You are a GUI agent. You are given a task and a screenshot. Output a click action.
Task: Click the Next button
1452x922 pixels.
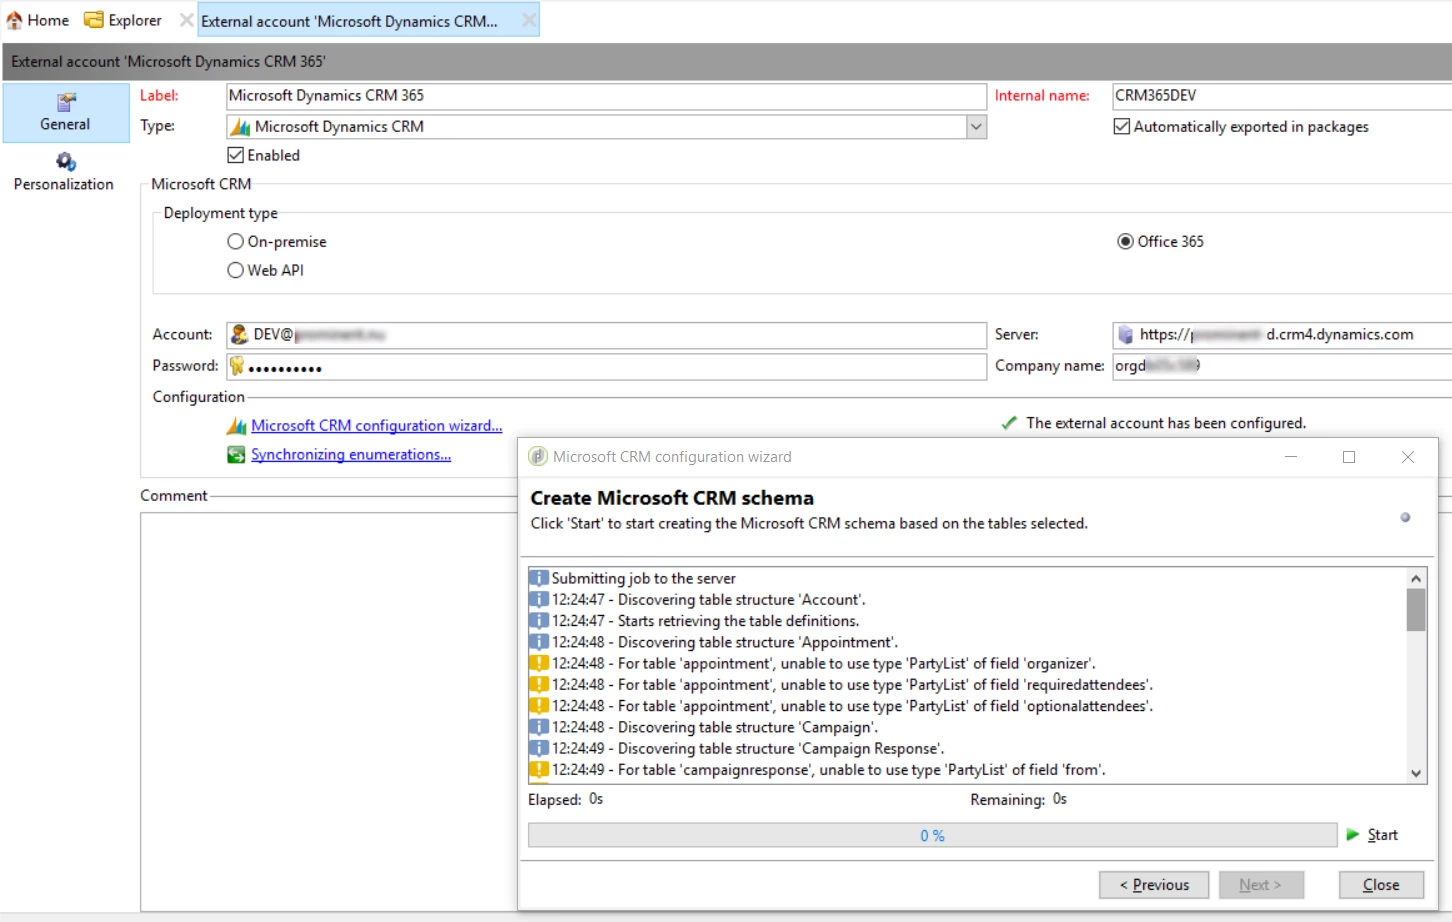[1262, 885]
